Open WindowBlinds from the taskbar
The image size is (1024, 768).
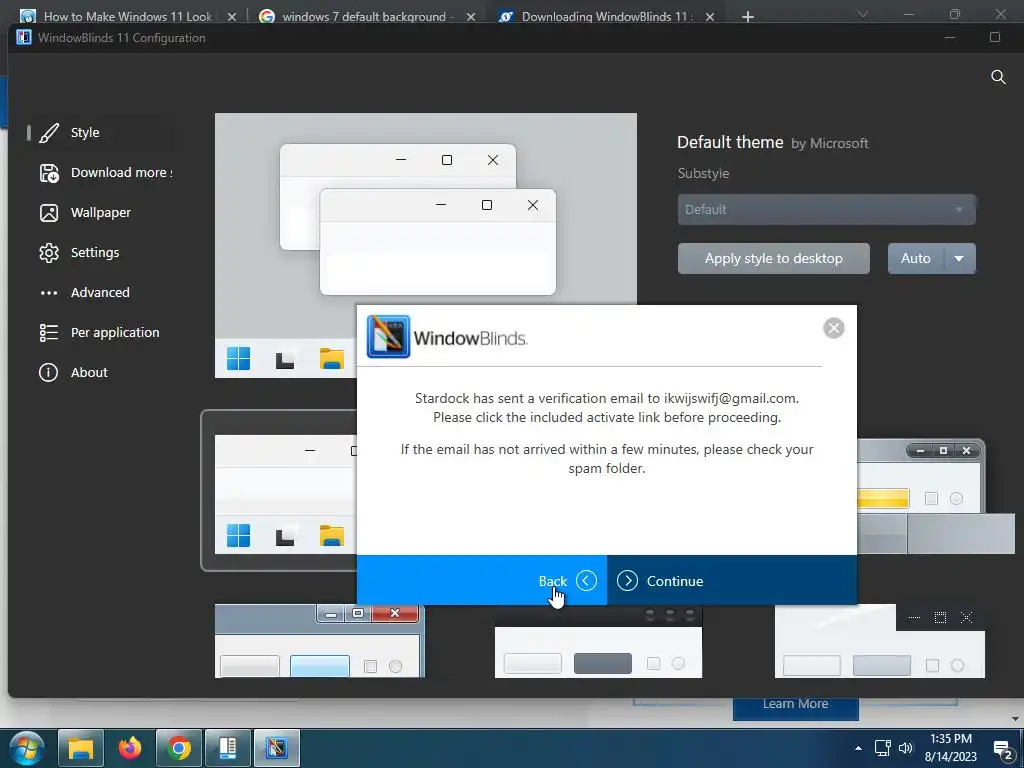(x=276, y=748)
